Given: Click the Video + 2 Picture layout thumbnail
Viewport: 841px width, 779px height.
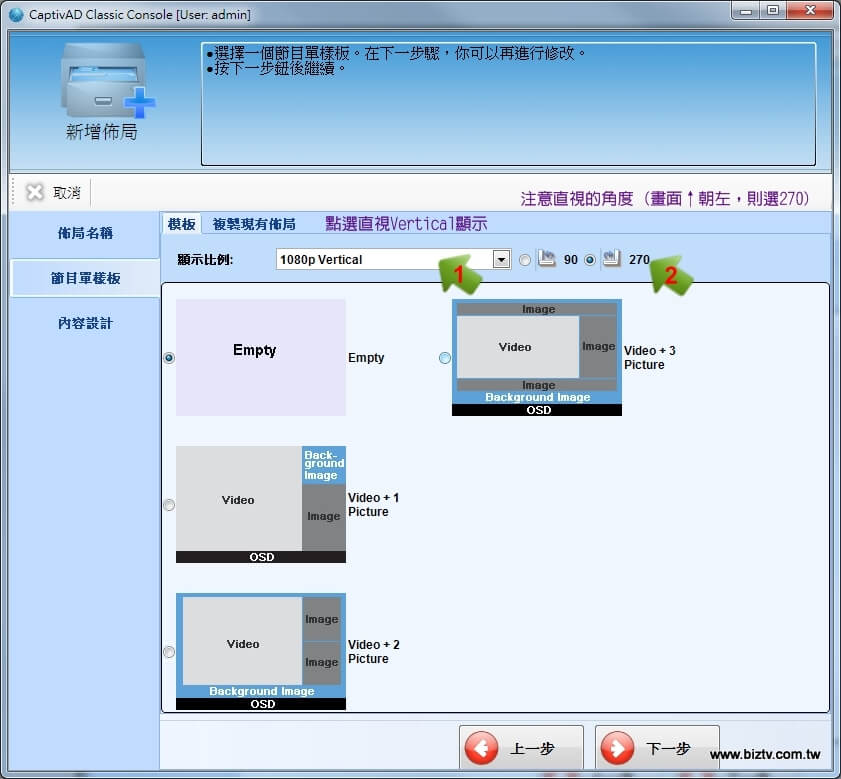Looking at the screenshot, I should pyautogui.click(x=261, y=651).
